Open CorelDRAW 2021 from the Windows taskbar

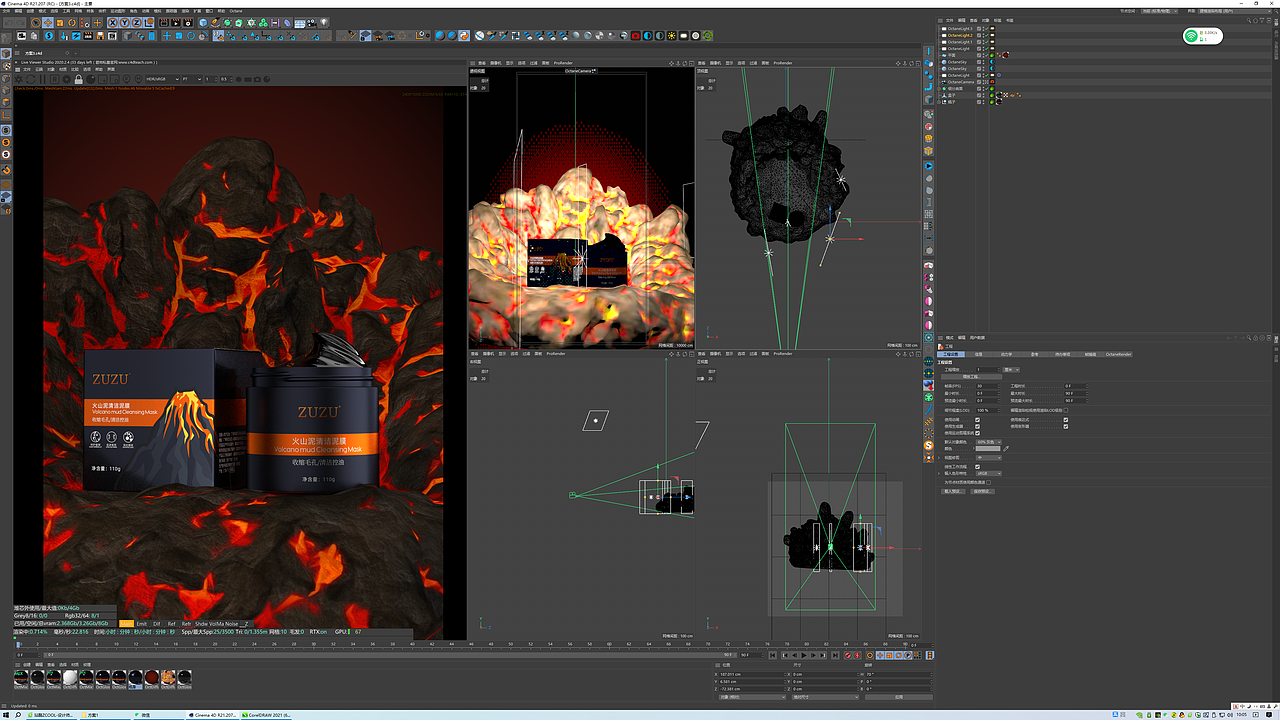point(265,715)
